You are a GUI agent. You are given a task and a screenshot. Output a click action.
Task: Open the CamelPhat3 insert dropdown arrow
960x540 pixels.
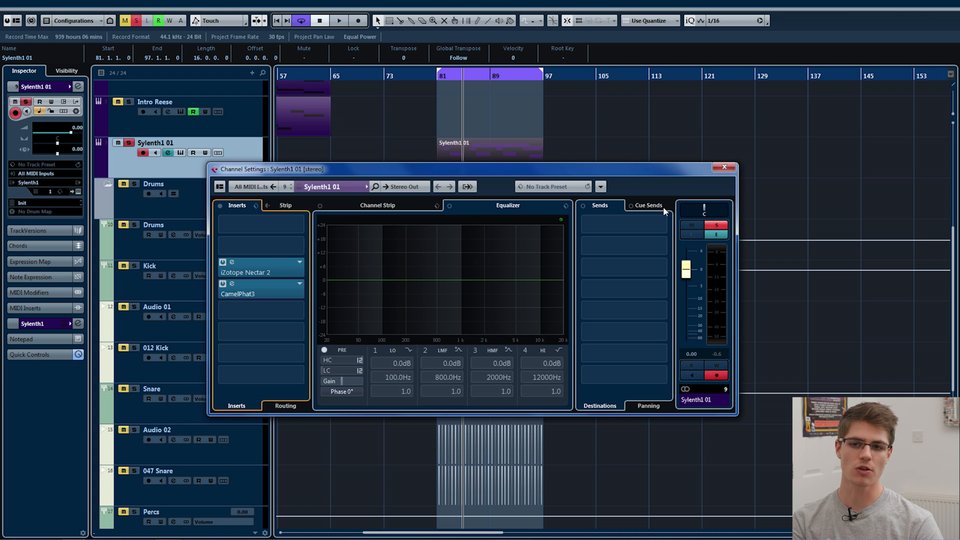[299, 283]
